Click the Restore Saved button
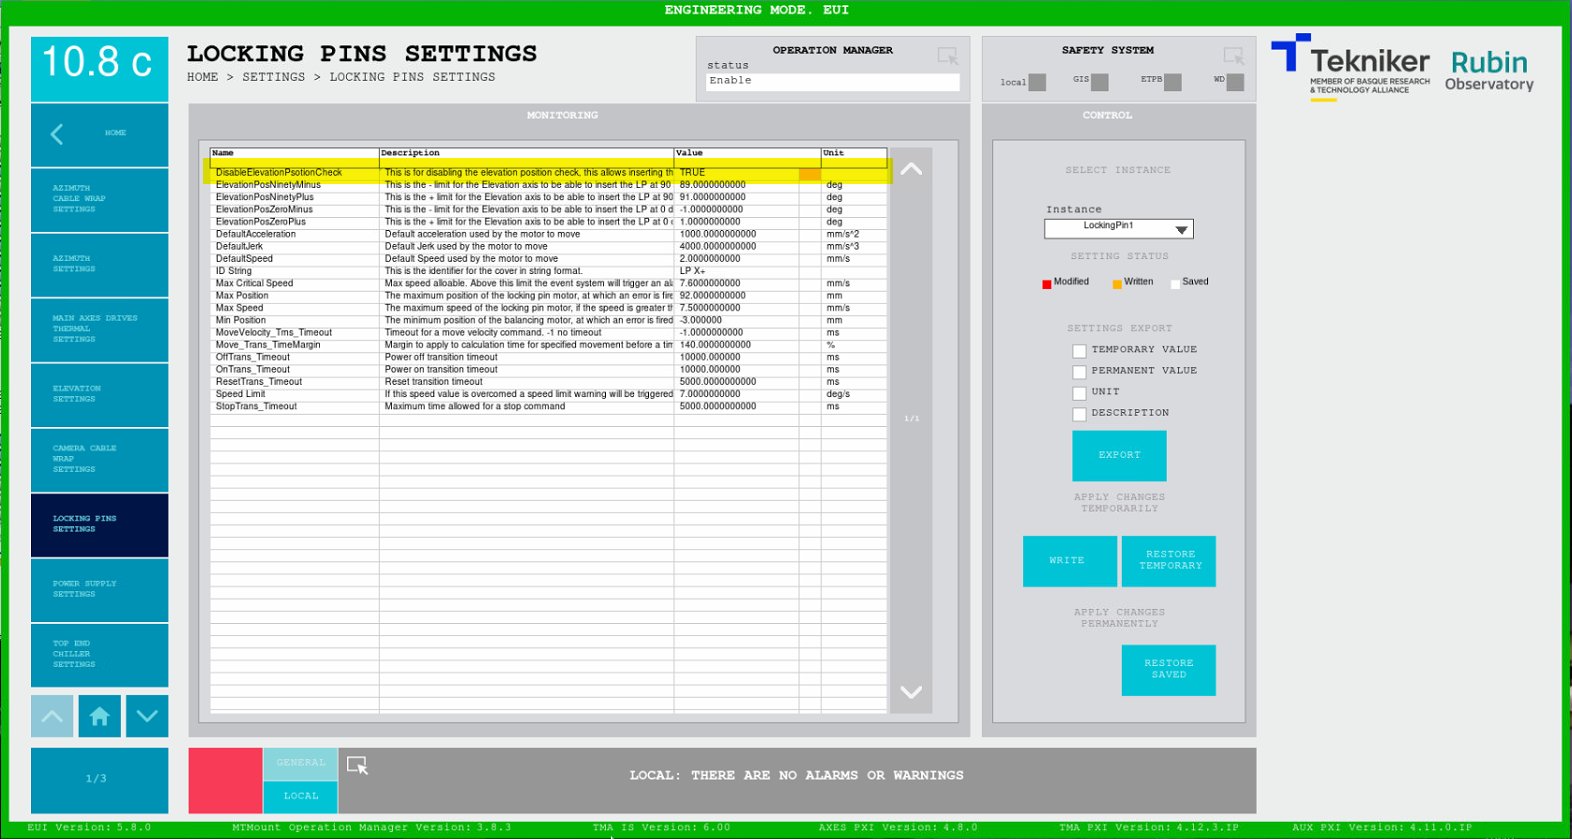Viewport: 1572px width, 839px height. click(1169, 670)
